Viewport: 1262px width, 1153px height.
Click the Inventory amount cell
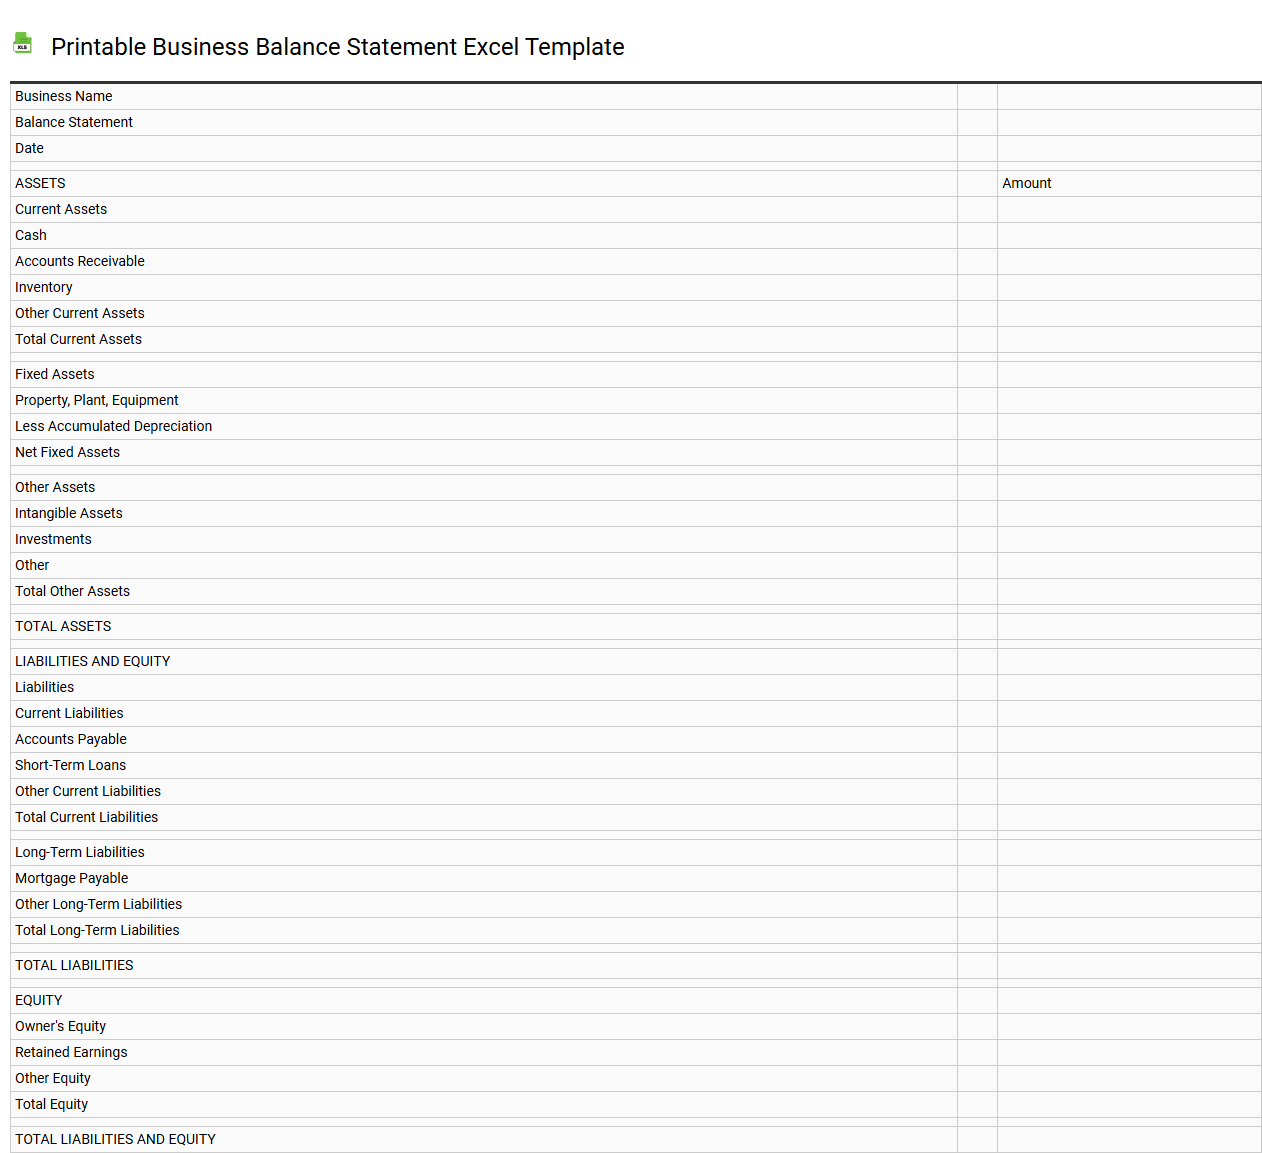tap(1128, 287)
